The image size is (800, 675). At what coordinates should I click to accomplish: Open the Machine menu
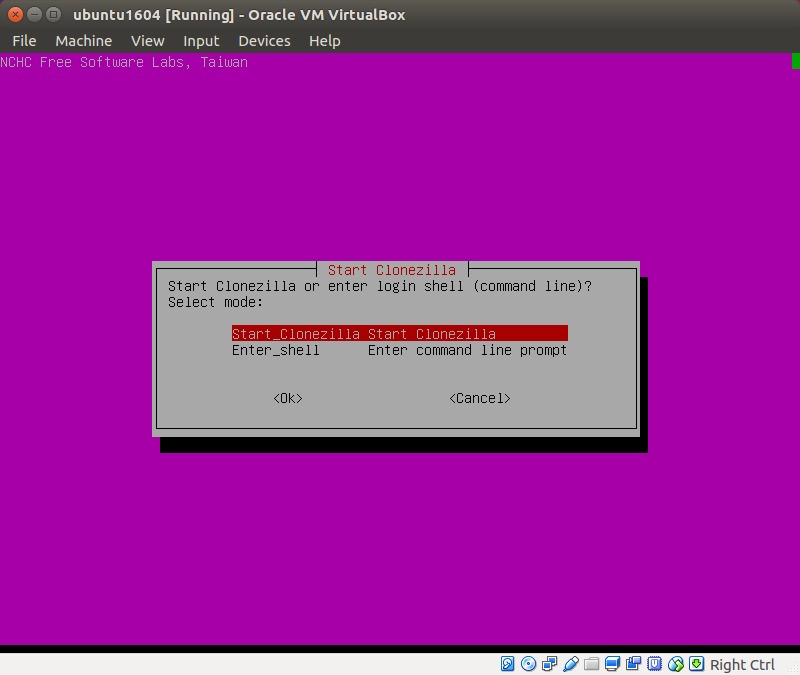point(83,41)
